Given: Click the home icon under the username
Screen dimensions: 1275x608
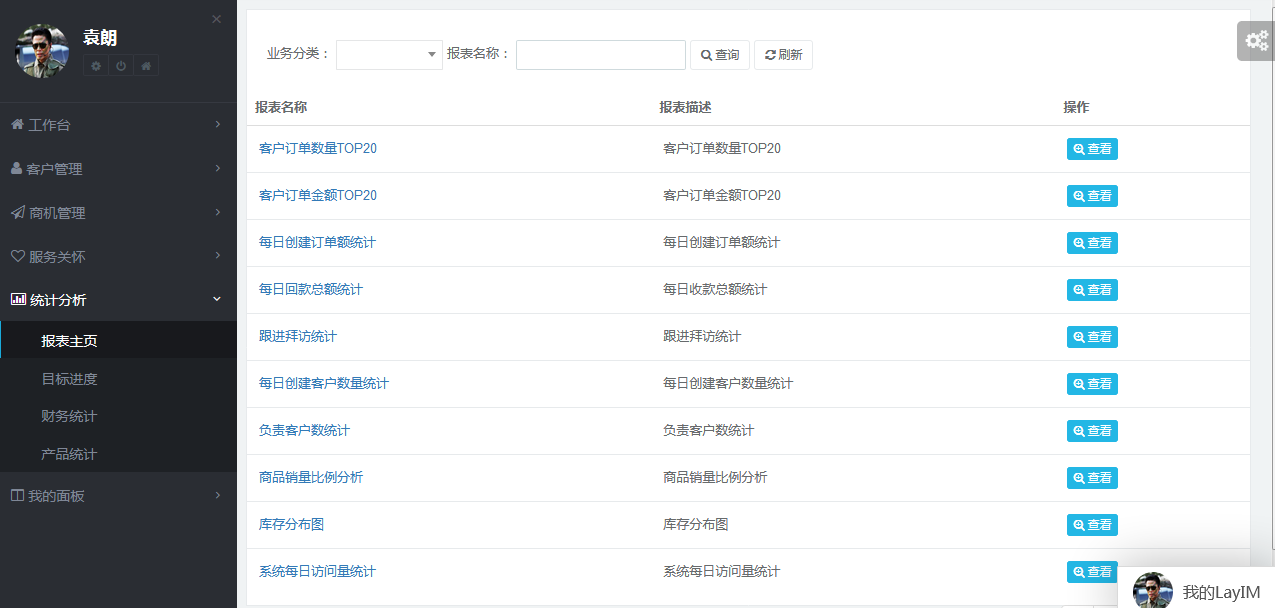Looking at the screenshot, I should tap(146, 66).
